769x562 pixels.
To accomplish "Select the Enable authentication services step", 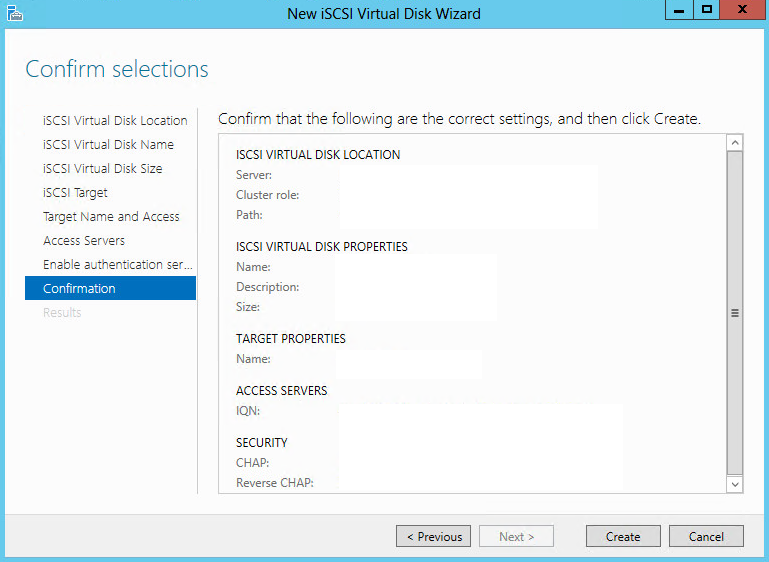I will (x=117, y=265).
